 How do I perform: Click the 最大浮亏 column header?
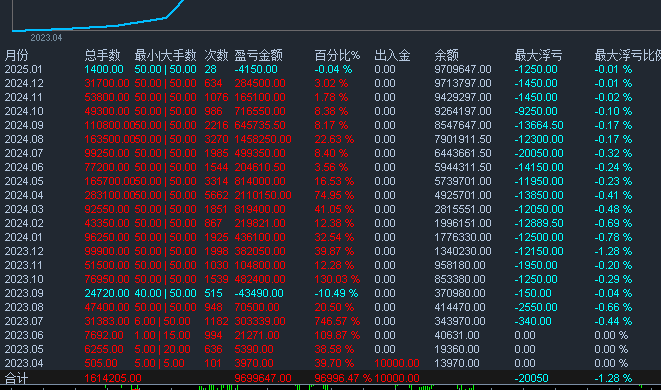(538, 55)
